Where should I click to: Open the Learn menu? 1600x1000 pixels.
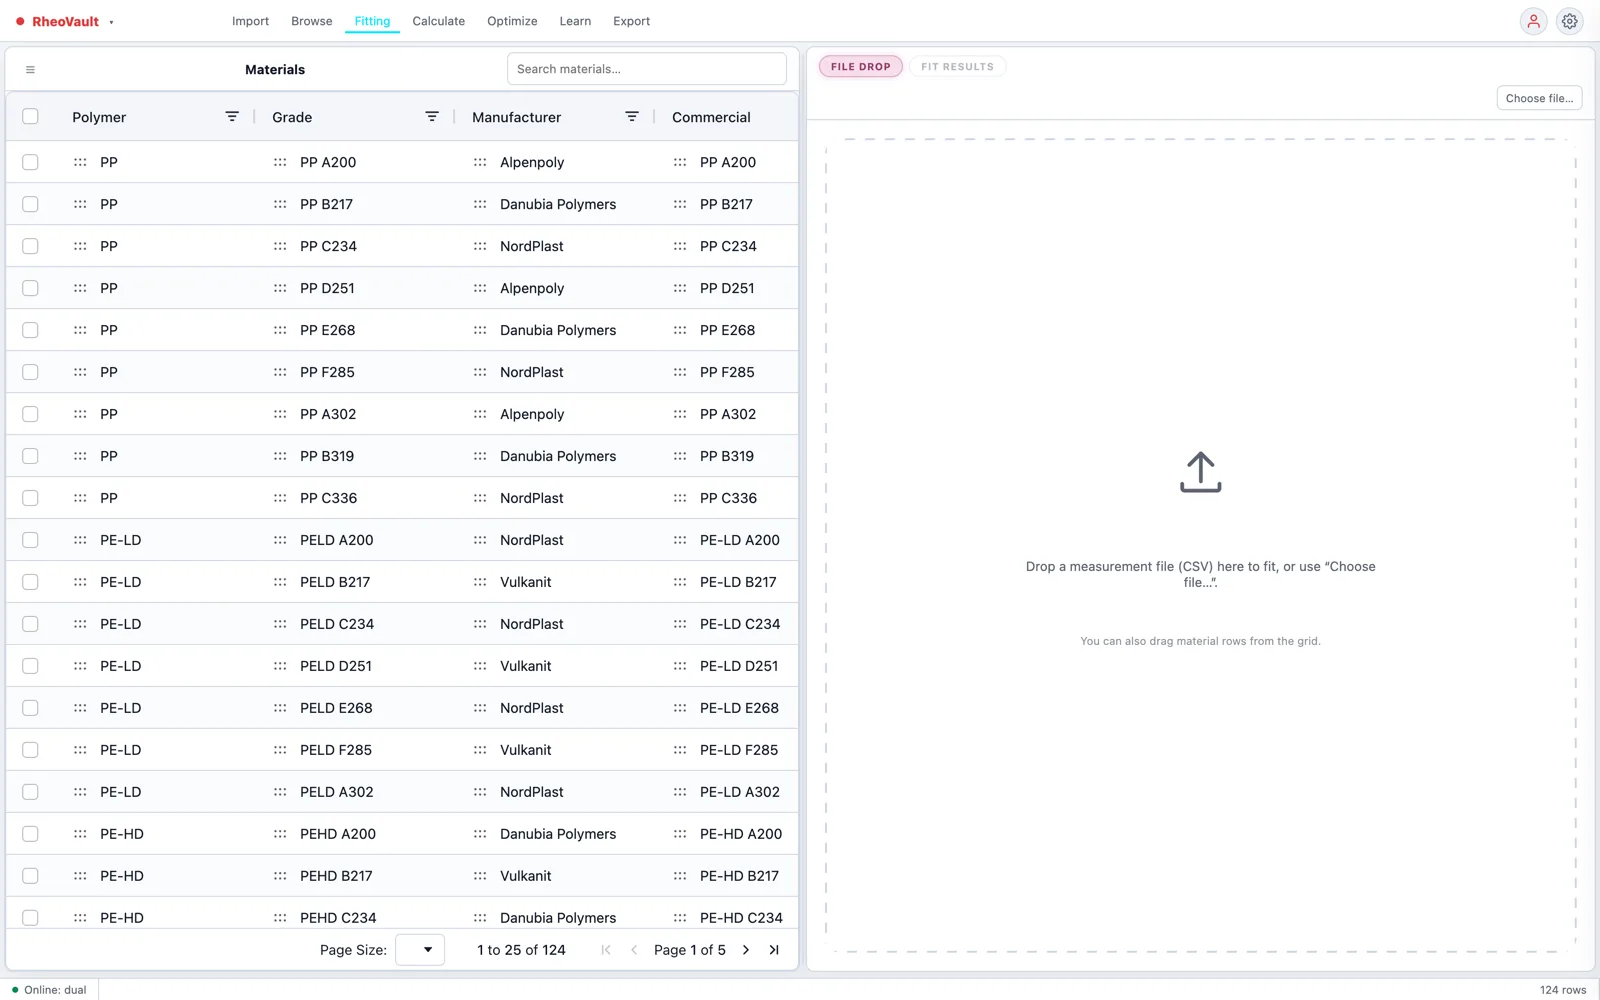575,21
